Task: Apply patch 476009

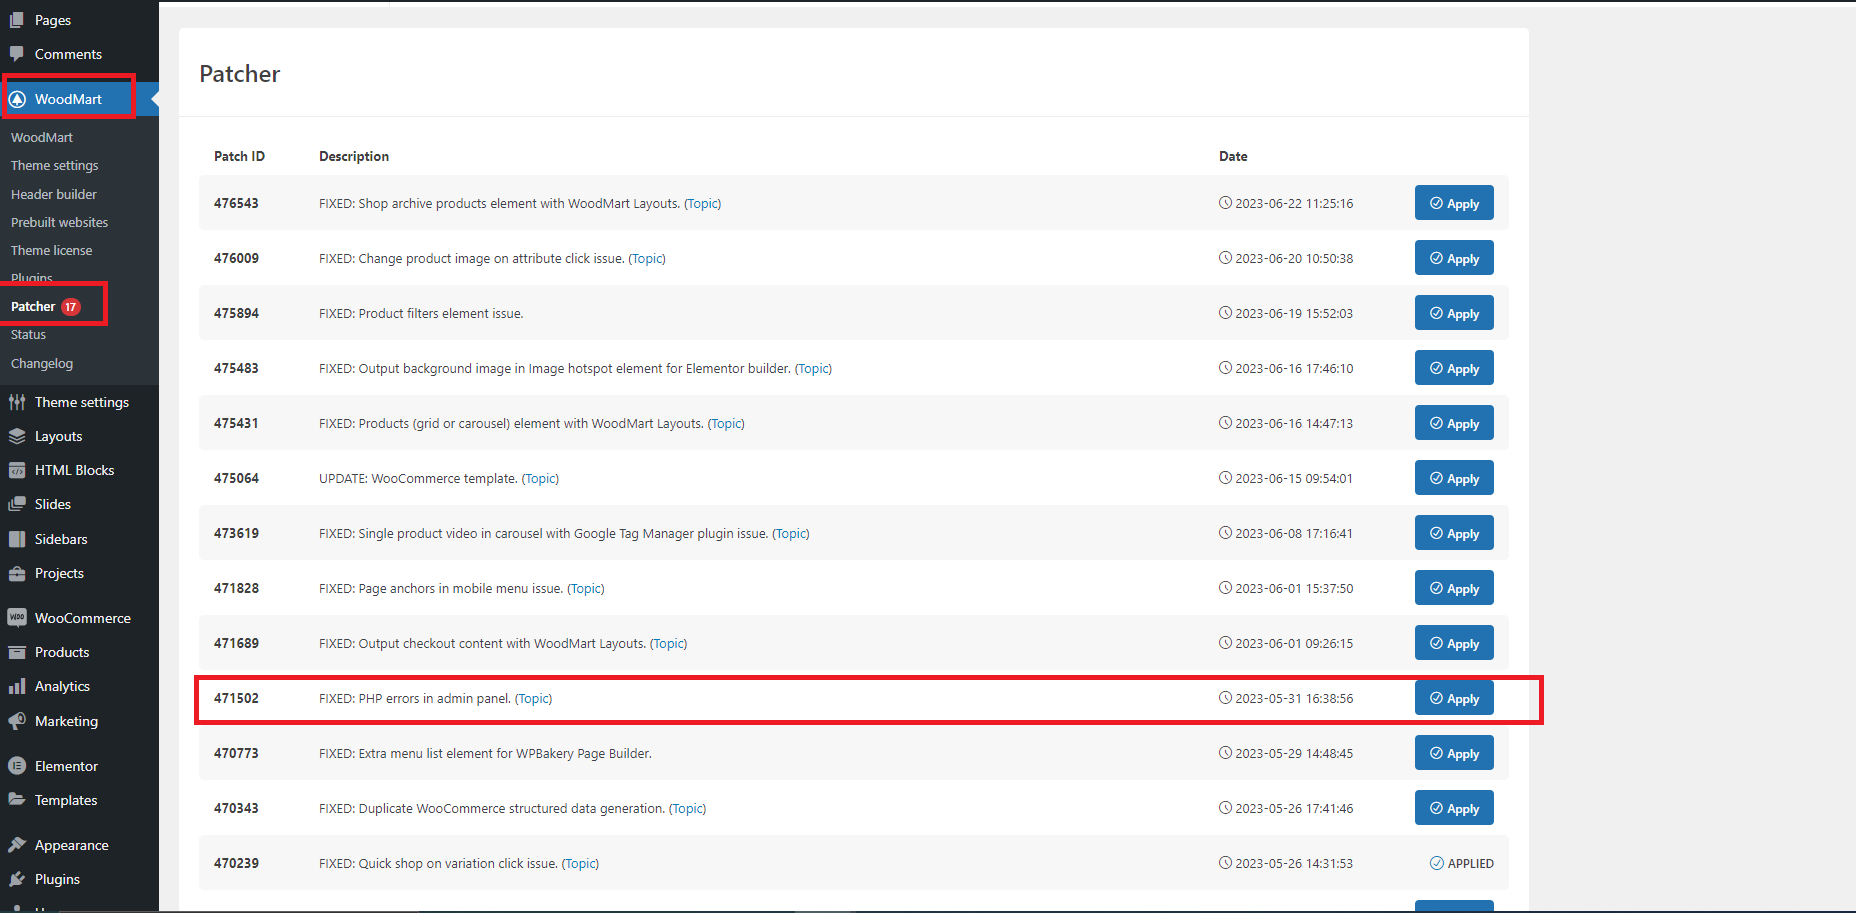Action: point(1454,258)
